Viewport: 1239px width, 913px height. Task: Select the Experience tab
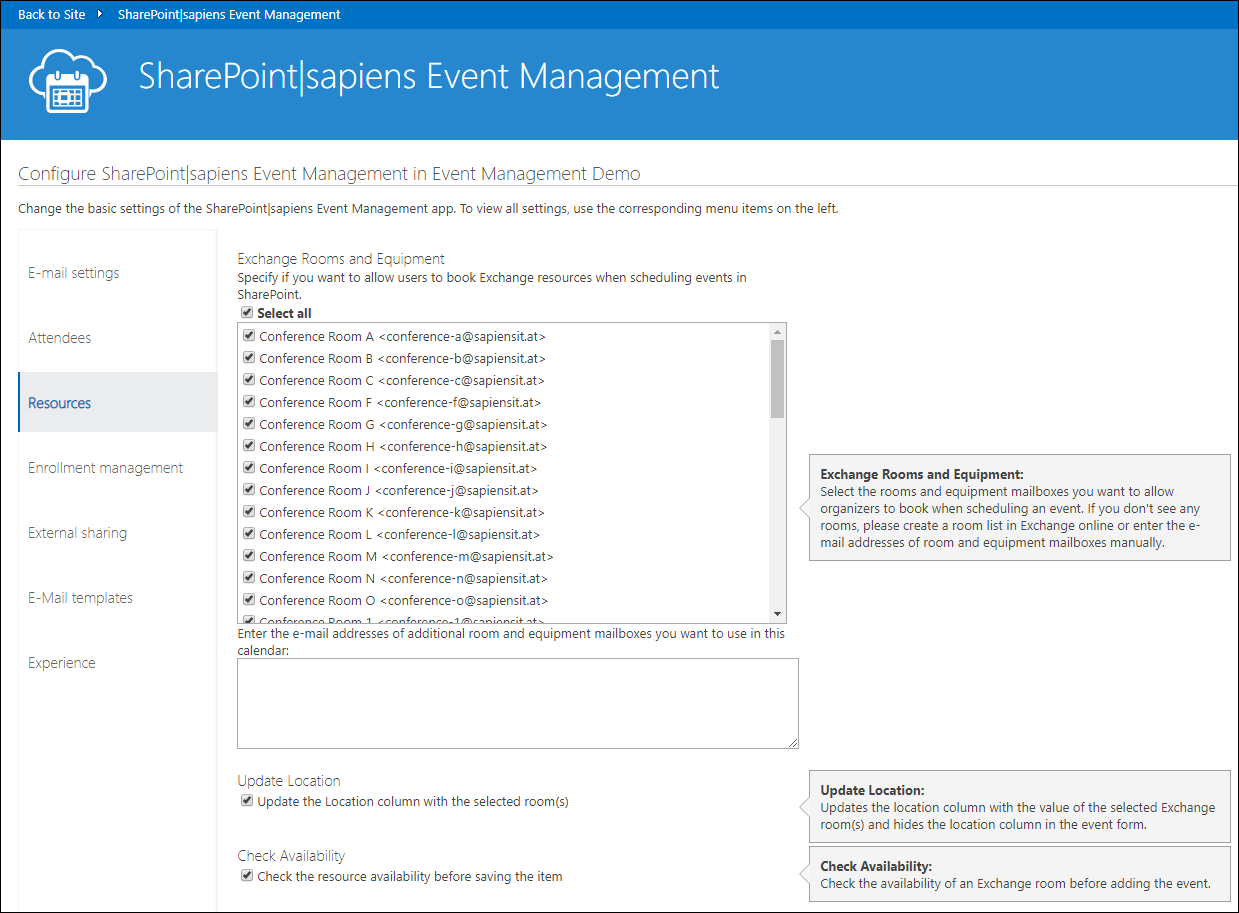(62, 663)
